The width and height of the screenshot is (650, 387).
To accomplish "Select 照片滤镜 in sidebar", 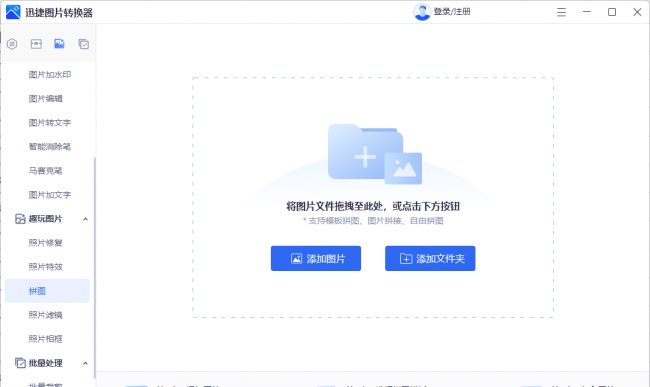I will pyautogui.click(x=46, y=315).
